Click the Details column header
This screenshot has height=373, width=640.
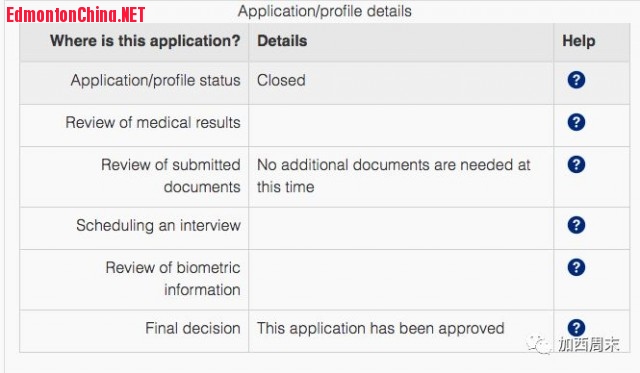pyautogui.click(x=282, y=41)
